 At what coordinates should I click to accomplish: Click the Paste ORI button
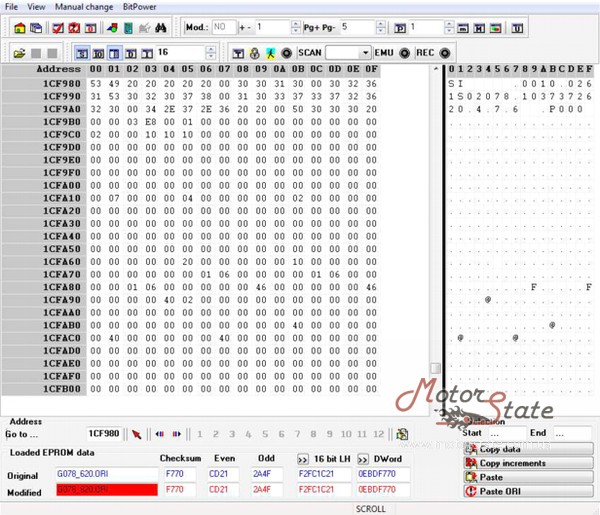pos(528,491)
